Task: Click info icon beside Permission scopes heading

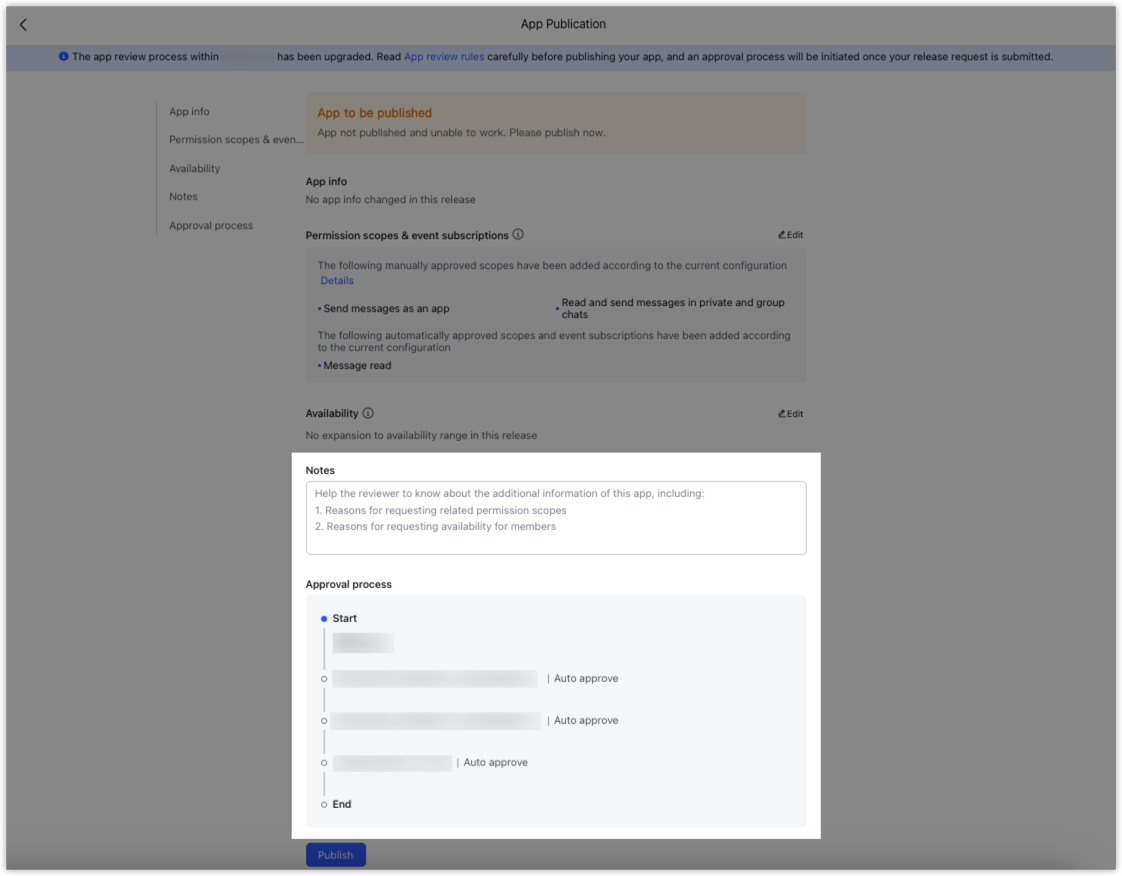Action: 516,234
